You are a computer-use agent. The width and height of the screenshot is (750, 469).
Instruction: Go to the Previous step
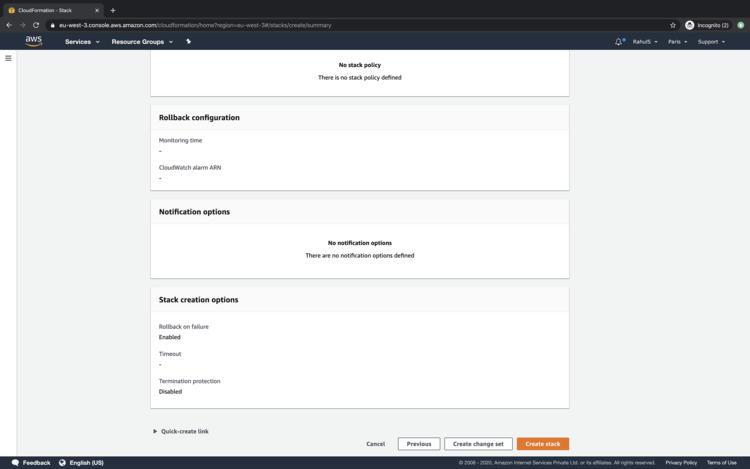418,444
